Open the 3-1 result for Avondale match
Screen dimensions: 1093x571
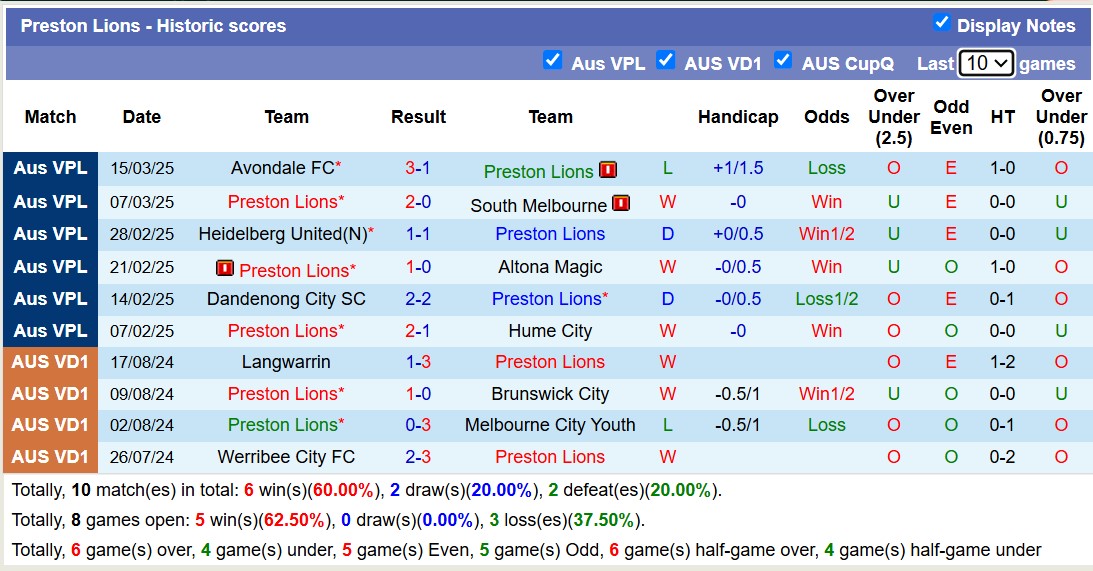click(x=418, y=168)
